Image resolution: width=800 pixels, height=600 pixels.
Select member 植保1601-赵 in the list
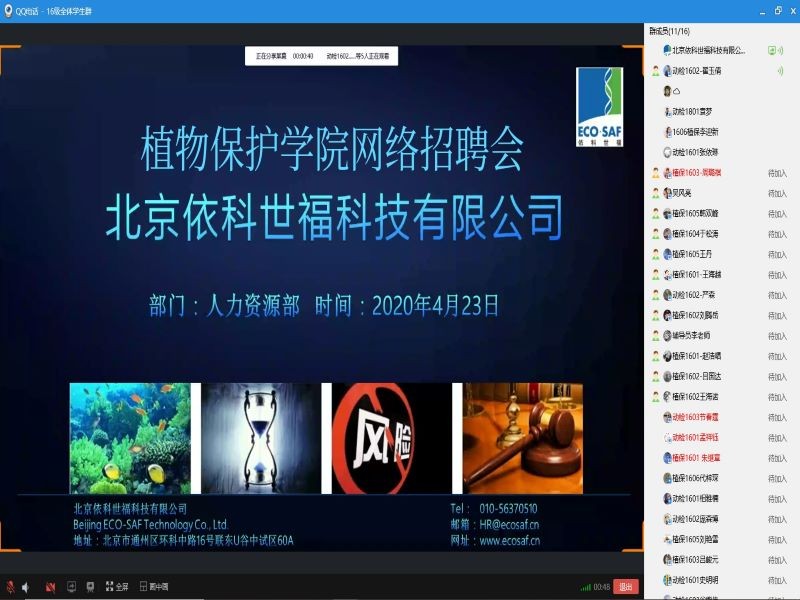click(x=721, y=356)
